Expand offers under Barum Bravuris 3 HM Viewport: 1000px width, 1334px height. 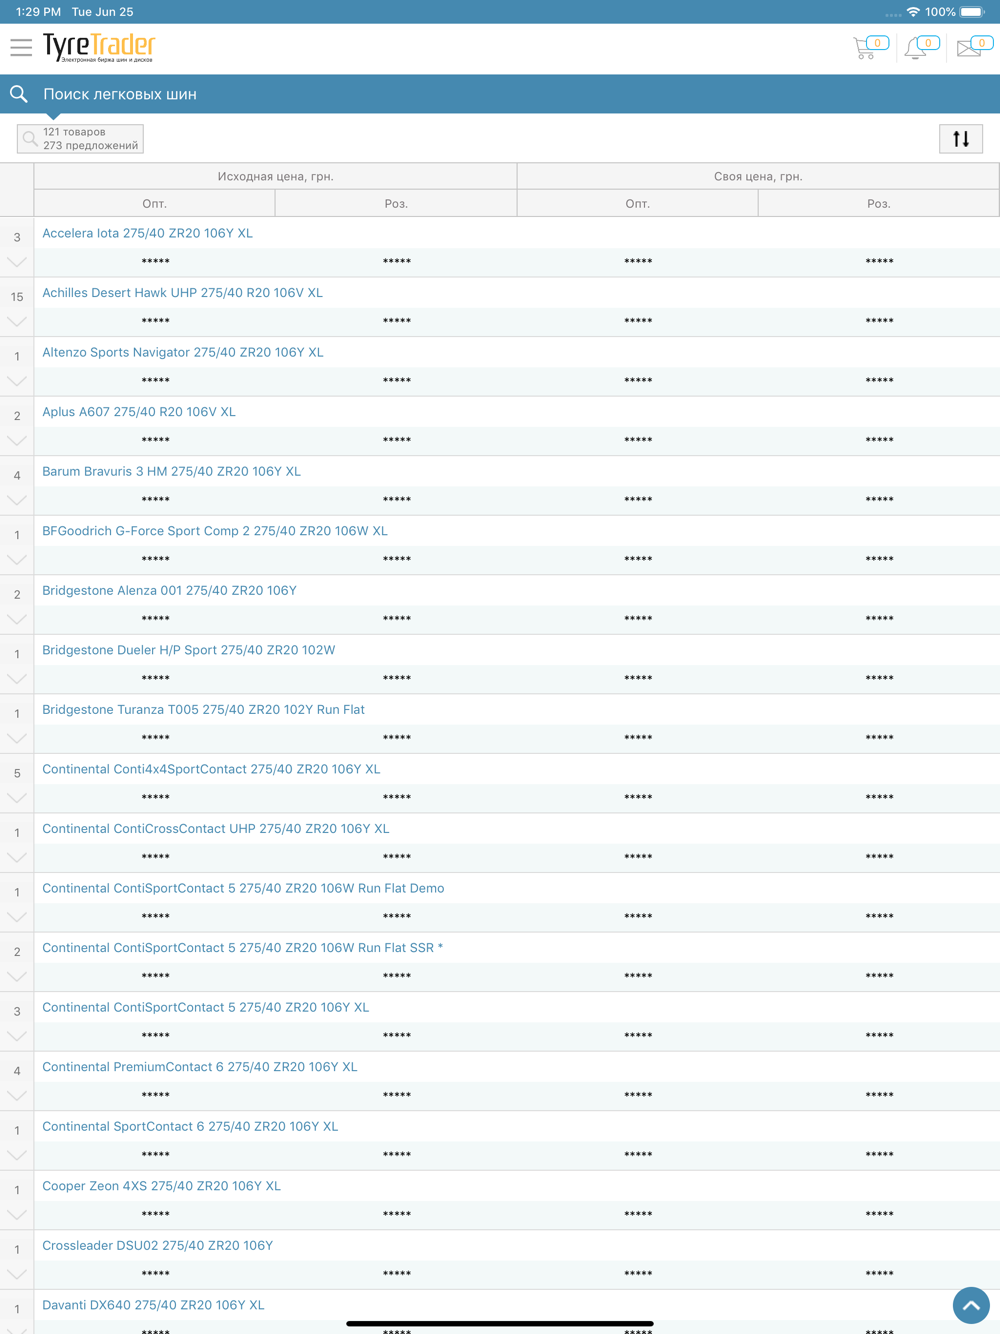click(17, 500)
